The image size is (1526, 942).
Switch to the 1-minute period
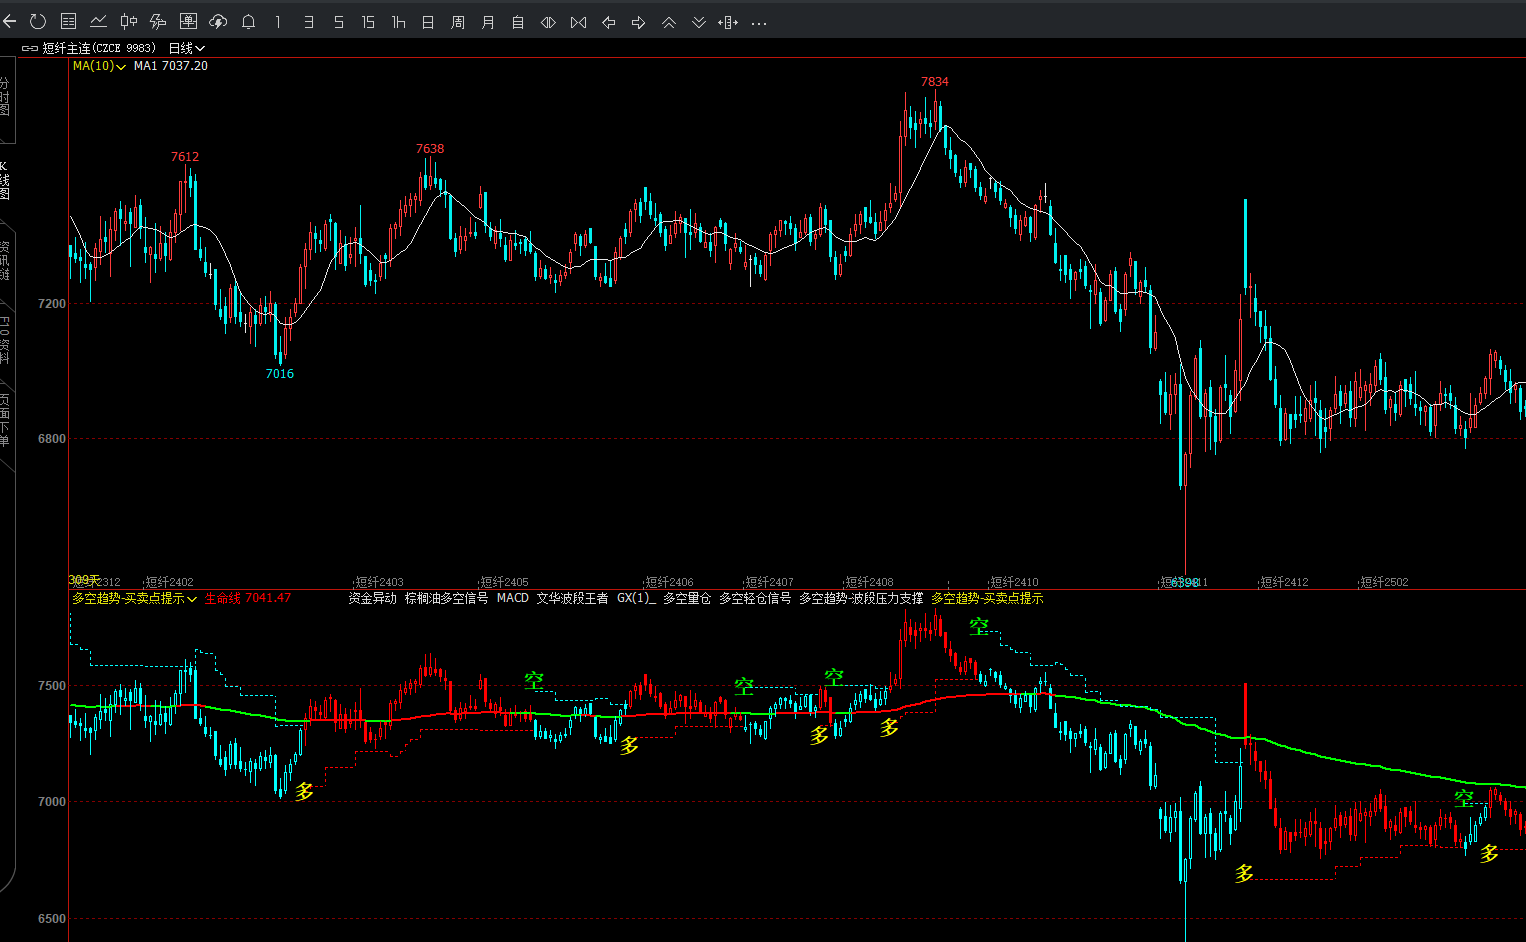click(x=278, y=22)
